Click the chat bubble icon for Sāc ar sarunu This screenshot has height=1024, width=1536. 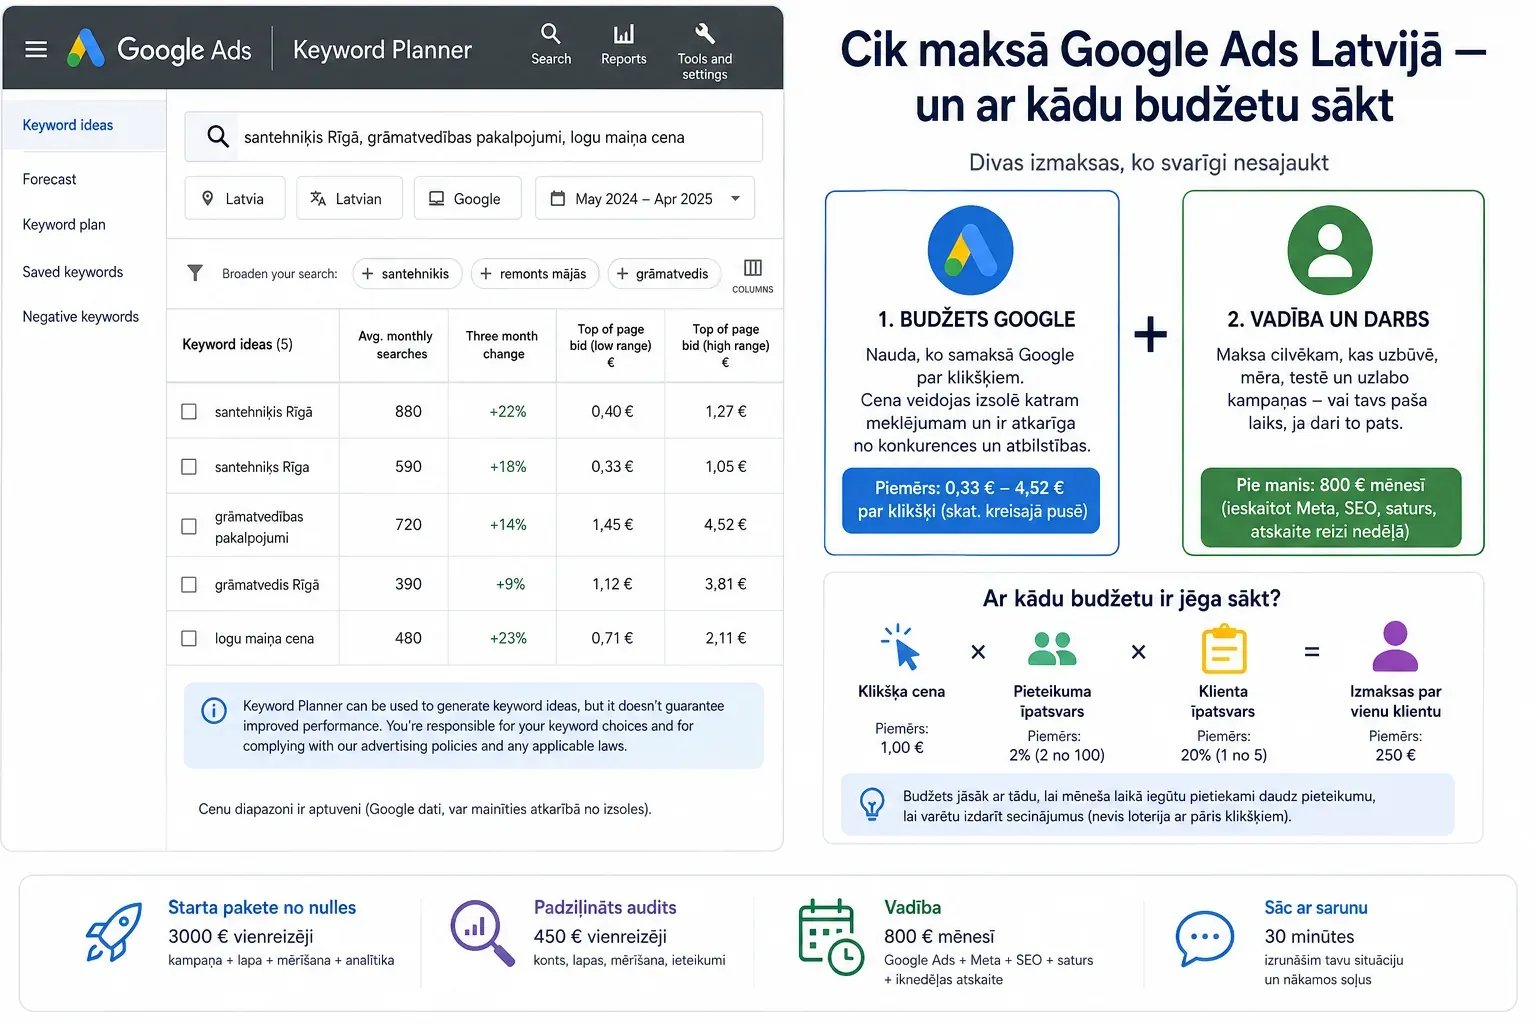point(1205,938)
